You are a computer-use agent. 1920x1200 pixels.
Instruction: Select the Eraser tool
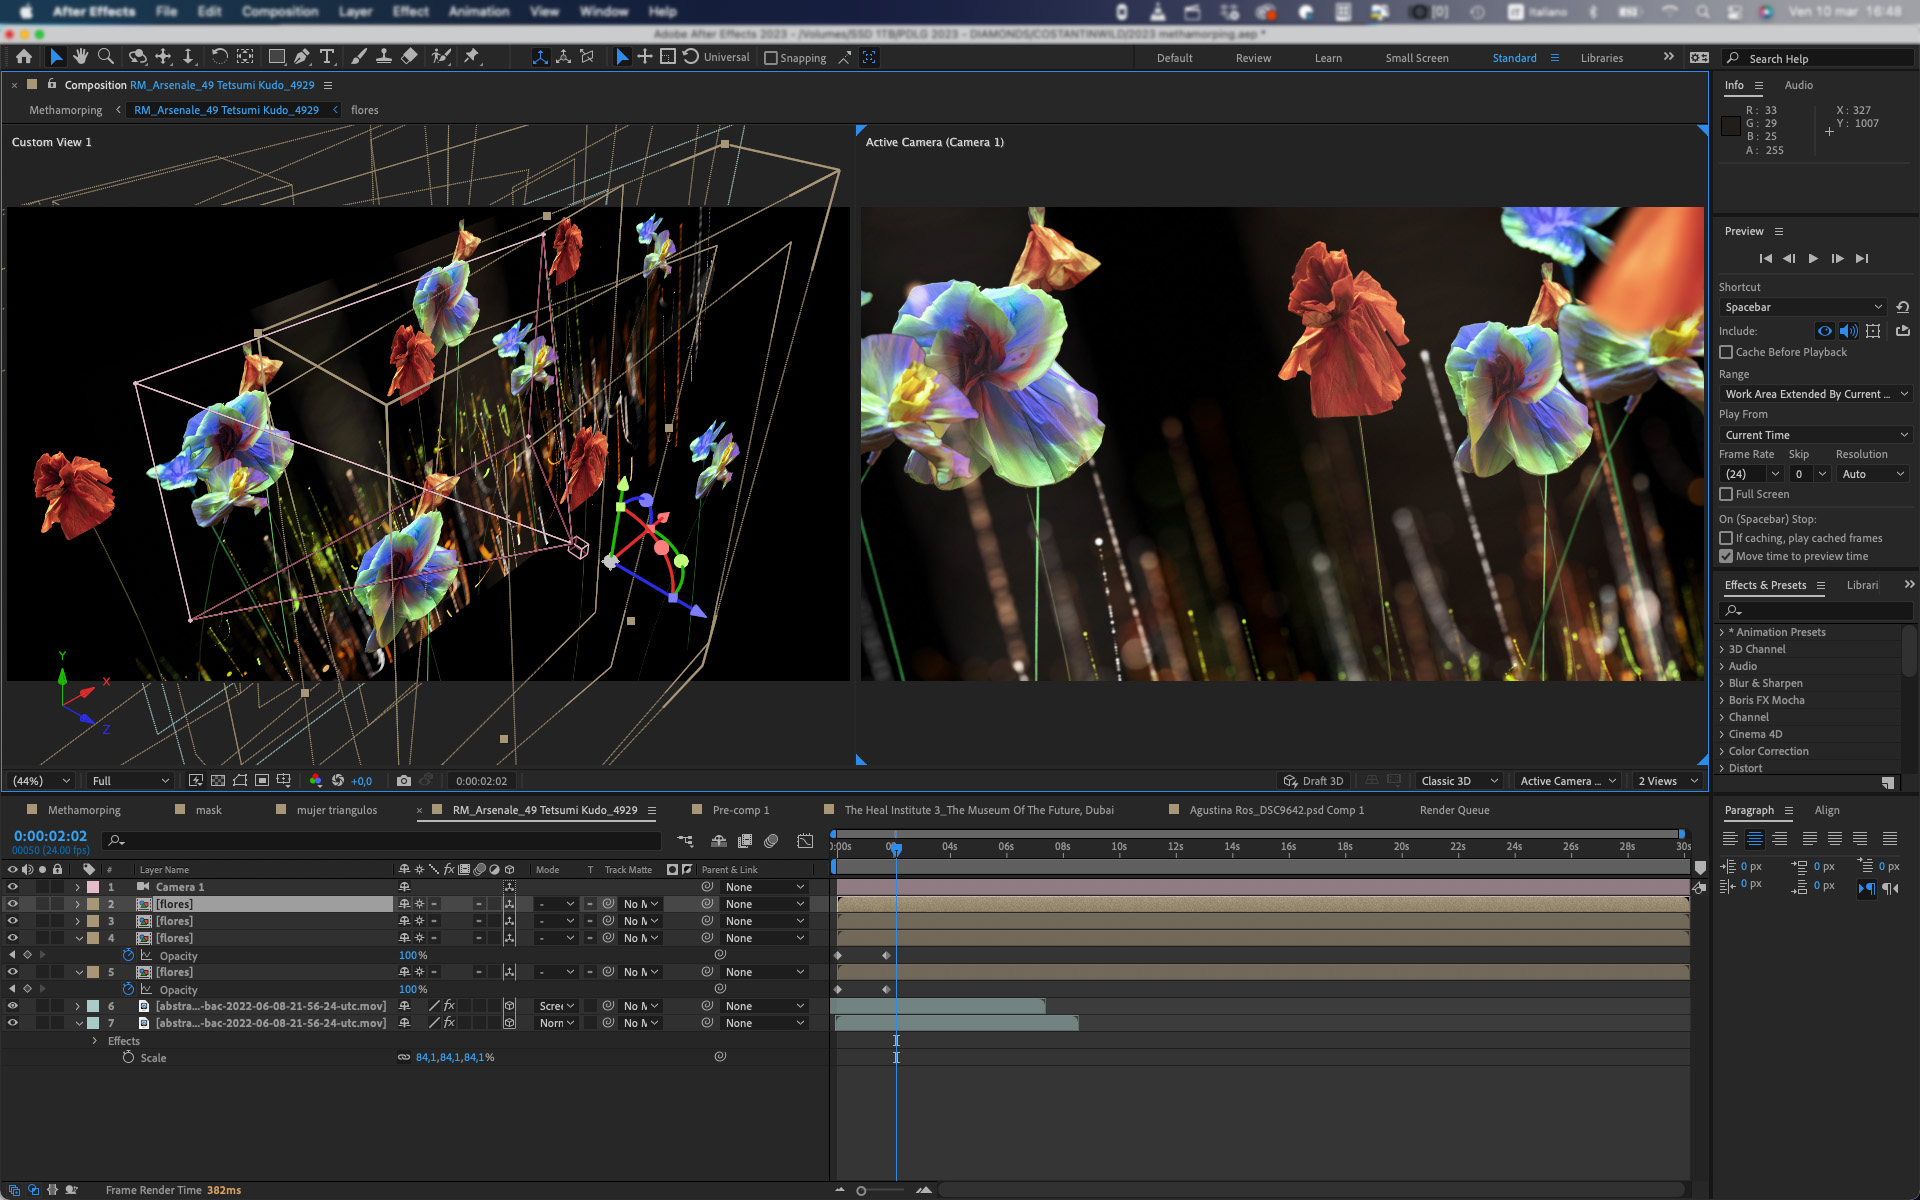tap(409, 57)
